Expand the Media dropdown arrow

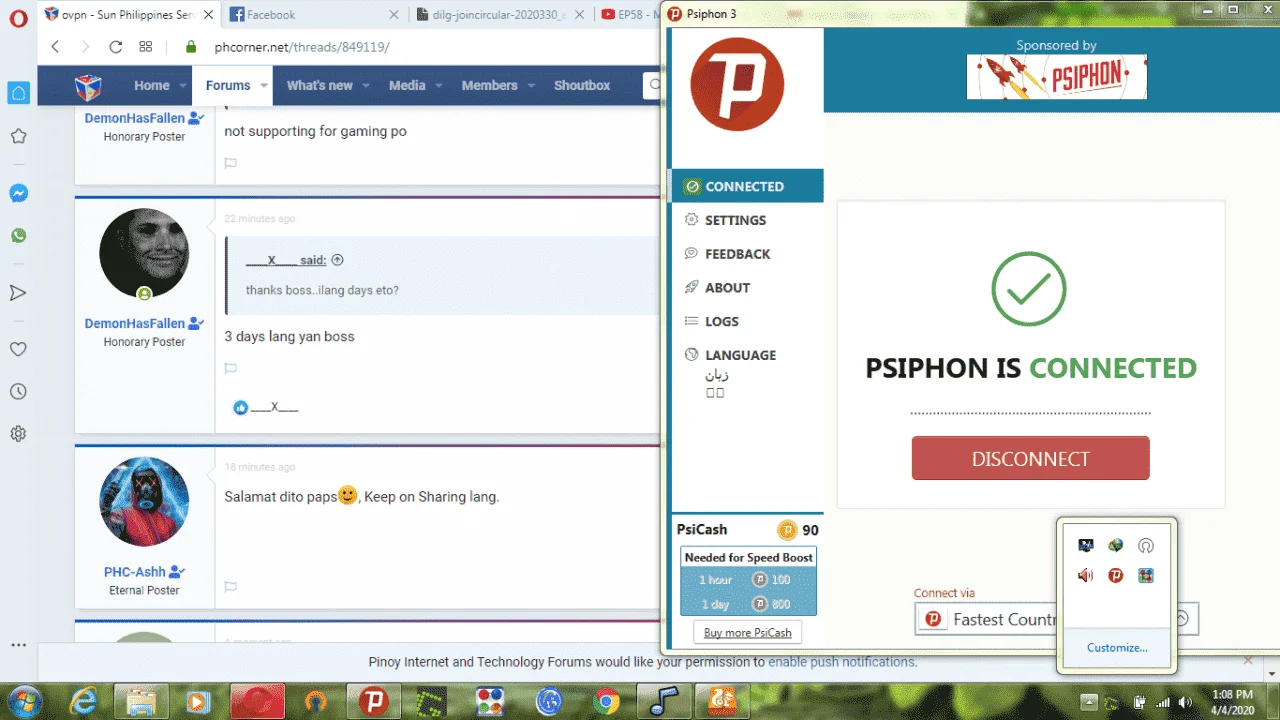[x=439, y=86]
